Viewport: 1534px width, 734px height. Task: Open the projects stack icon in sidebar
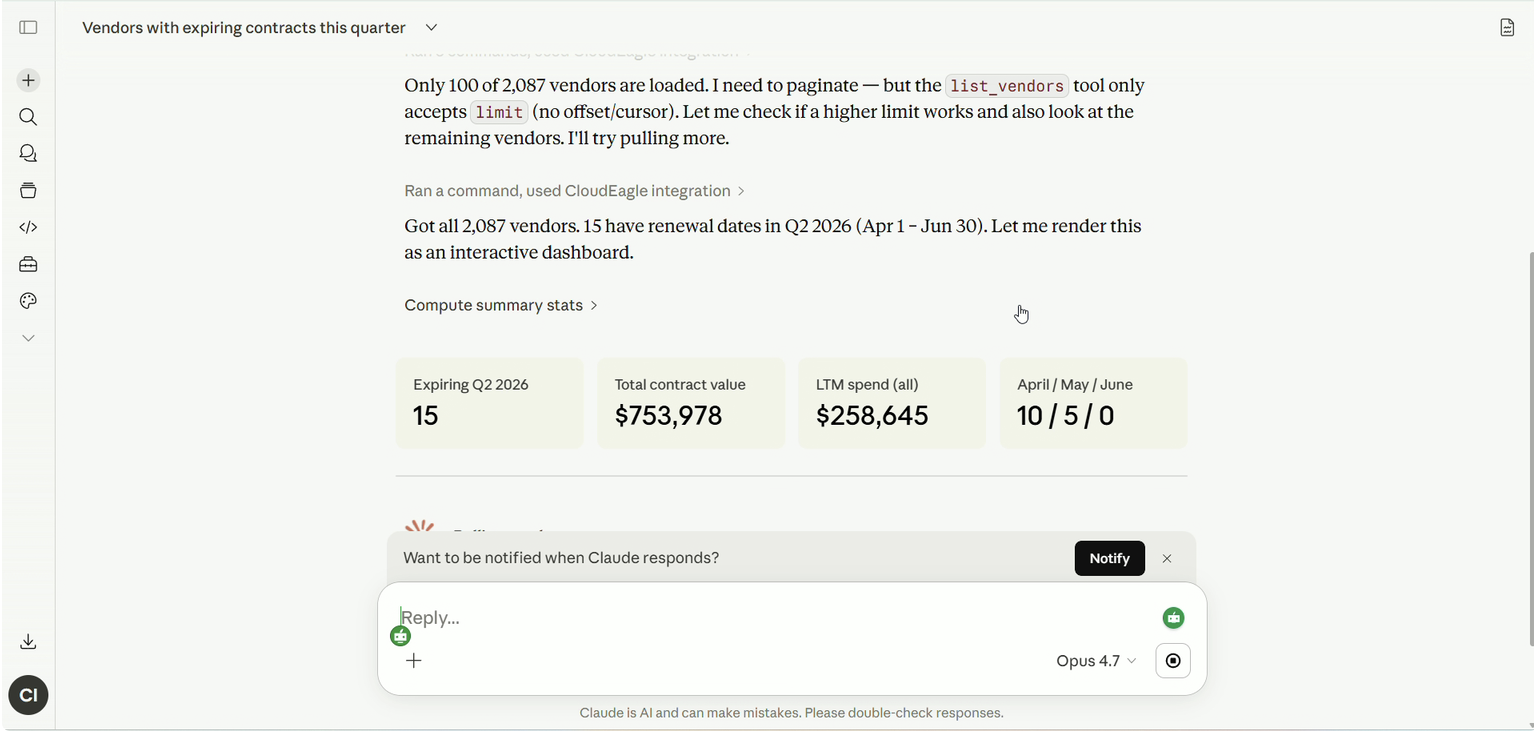[x=28, y=190]
